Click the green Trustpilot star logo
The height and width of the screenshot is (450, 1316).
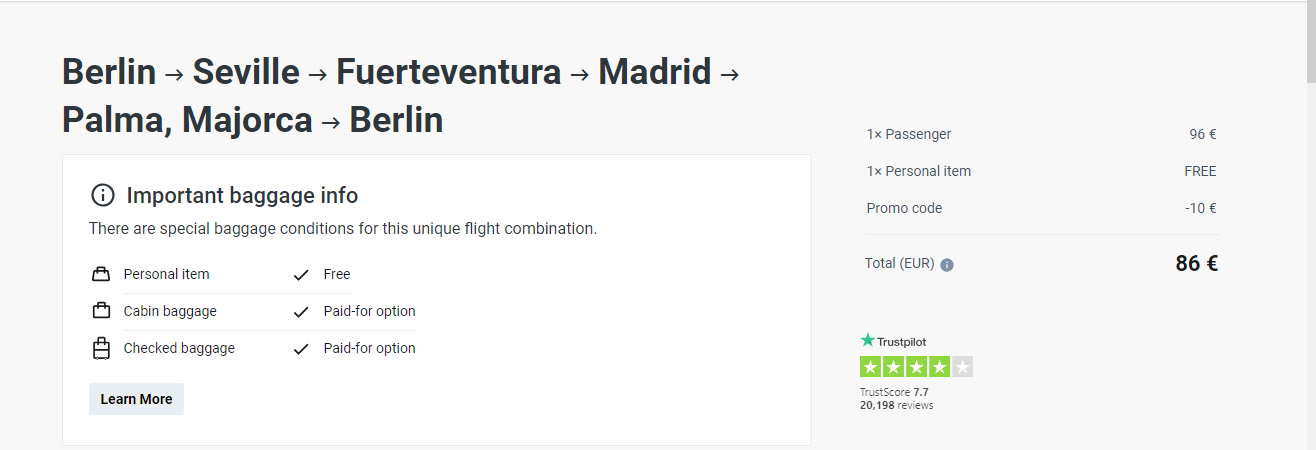click(x=867, y=341)
